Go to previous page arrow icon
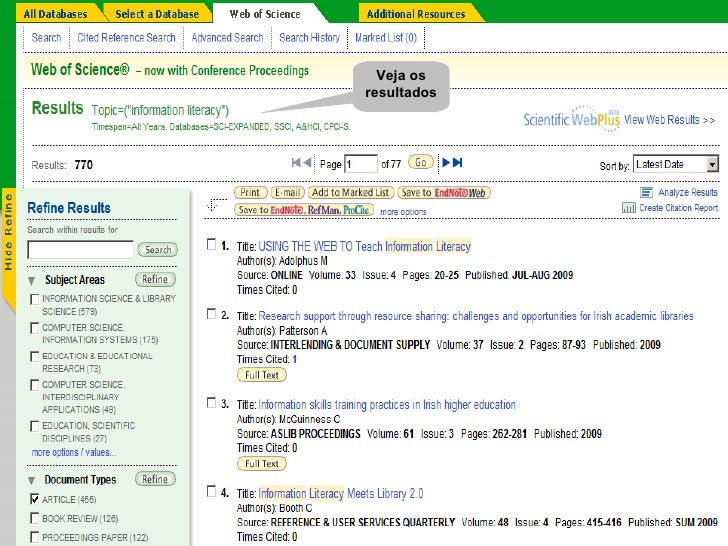The width and height of the screenshot is (728, 546). (x=307, y=162)
